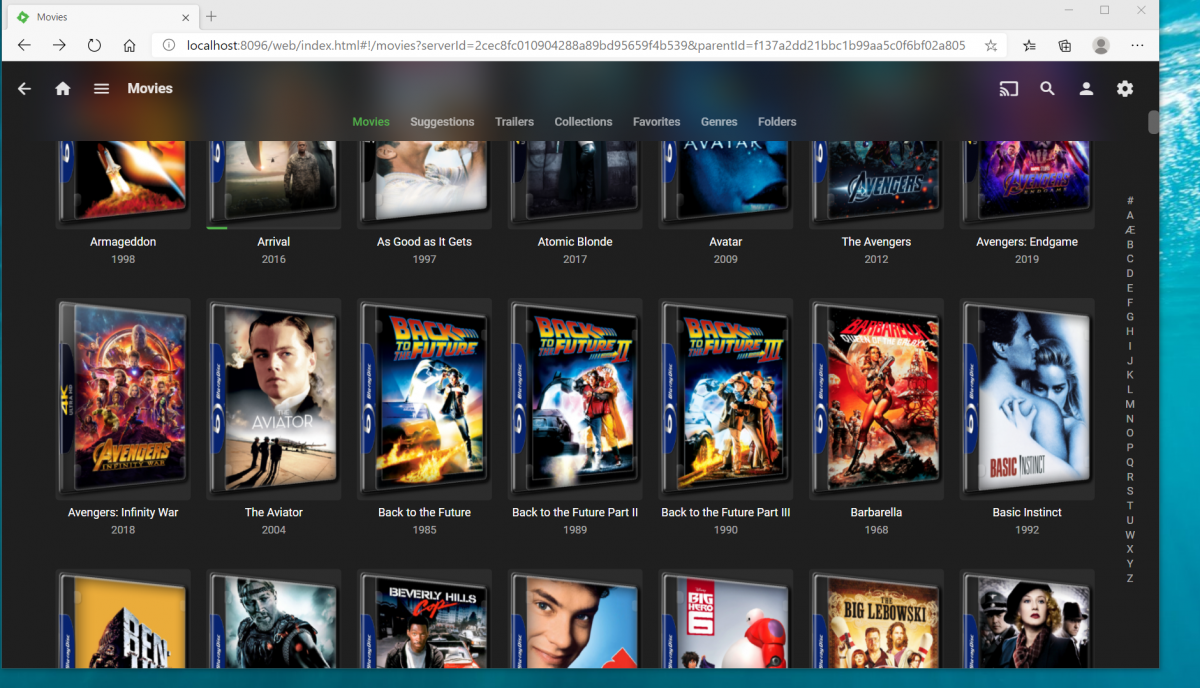This screenshot has height=688, width=1200.
Task: Jump to letter Æ in alphabet picker
Action: pos(1130,230)
